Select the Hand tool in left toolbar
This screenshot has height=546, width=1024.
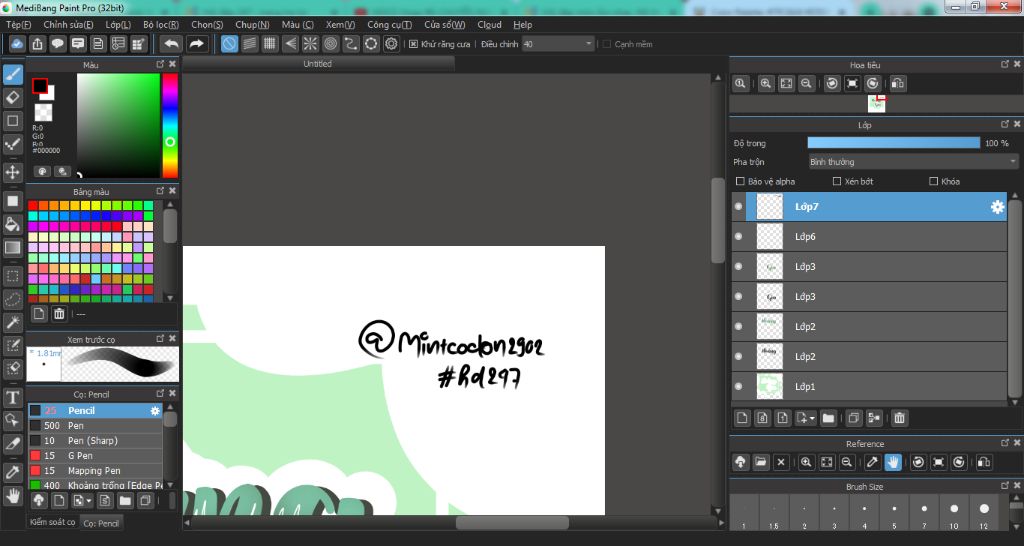(x=12, y=496)
